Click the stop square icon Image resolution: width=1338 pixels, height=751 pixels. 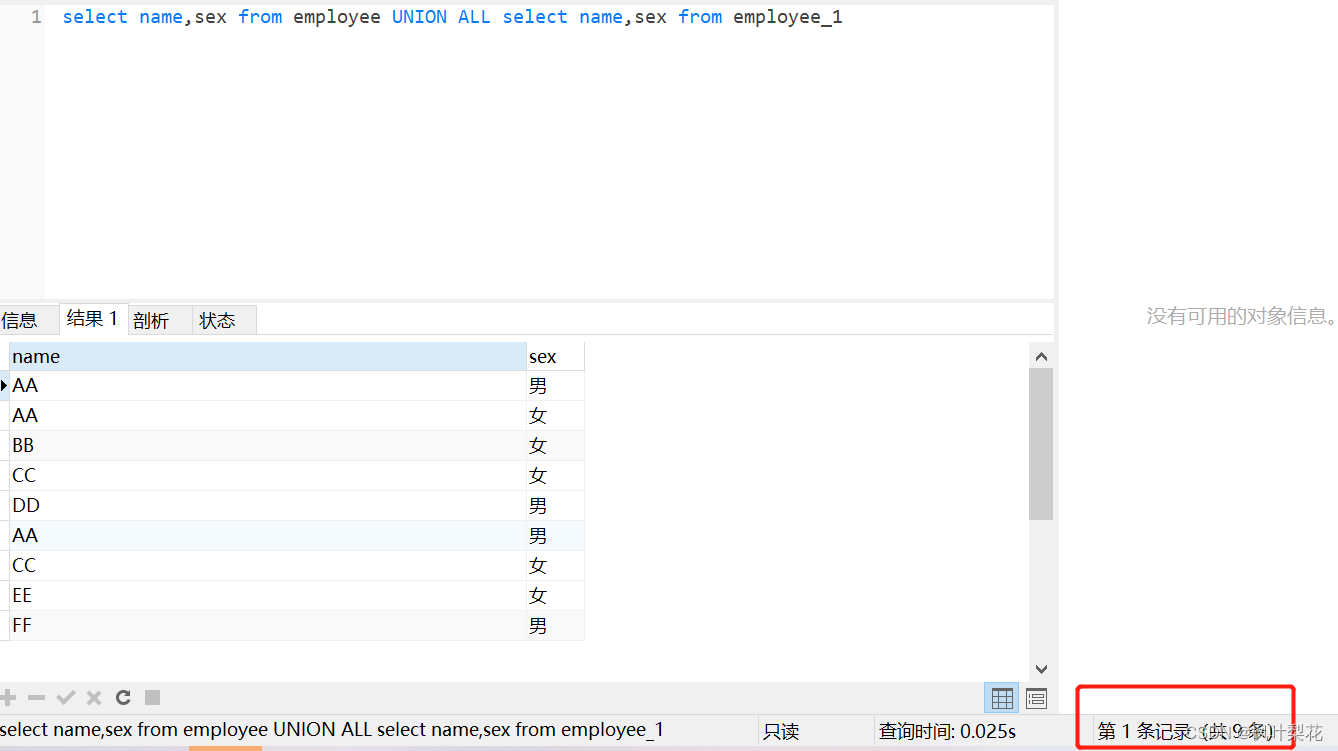(153, 697)
